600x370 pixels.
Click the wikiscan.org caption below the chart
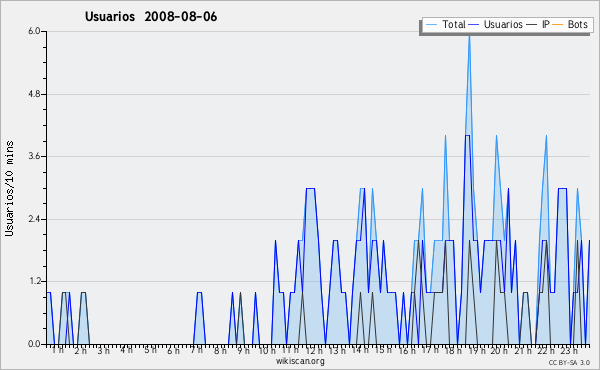click(300, 361)
